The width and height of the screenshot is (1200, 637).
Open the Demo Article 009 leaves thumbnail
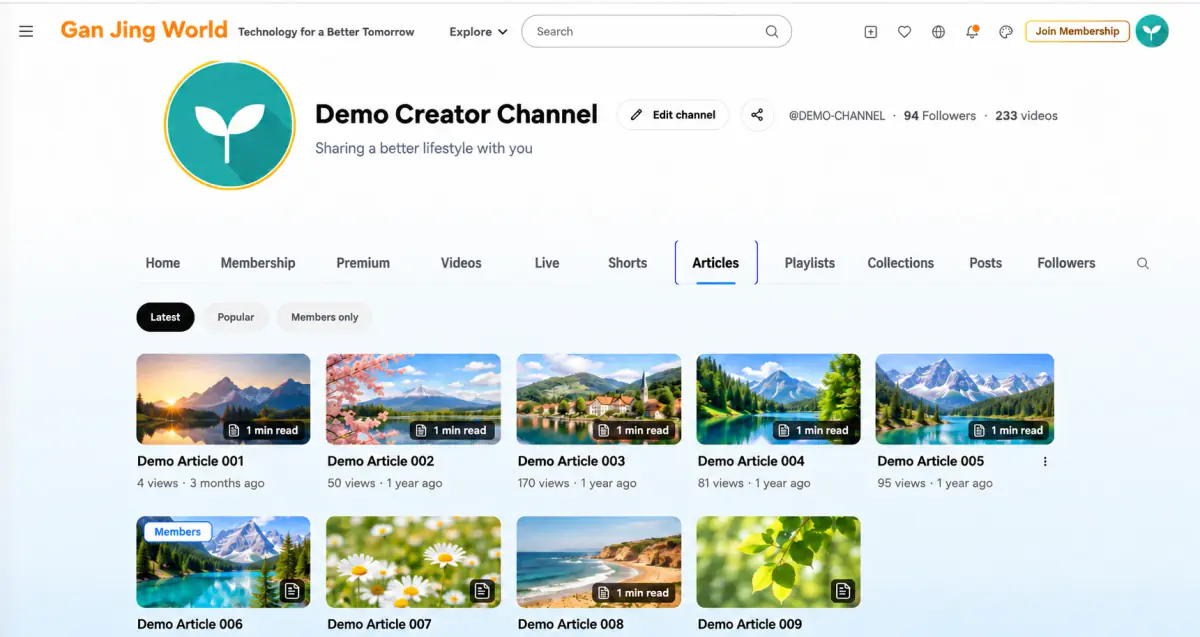click(x=778, y=562)
